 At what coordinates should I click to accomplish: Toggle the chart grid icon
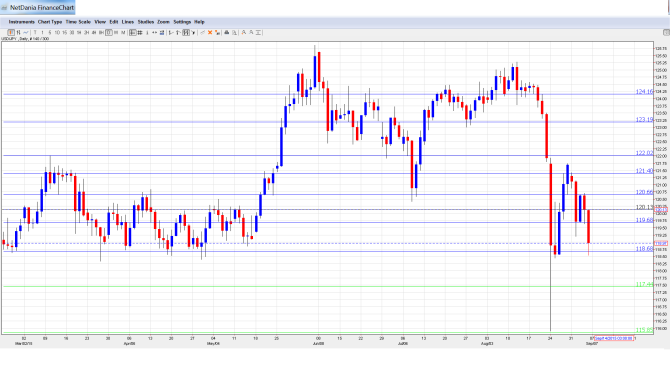coord(140,32)
